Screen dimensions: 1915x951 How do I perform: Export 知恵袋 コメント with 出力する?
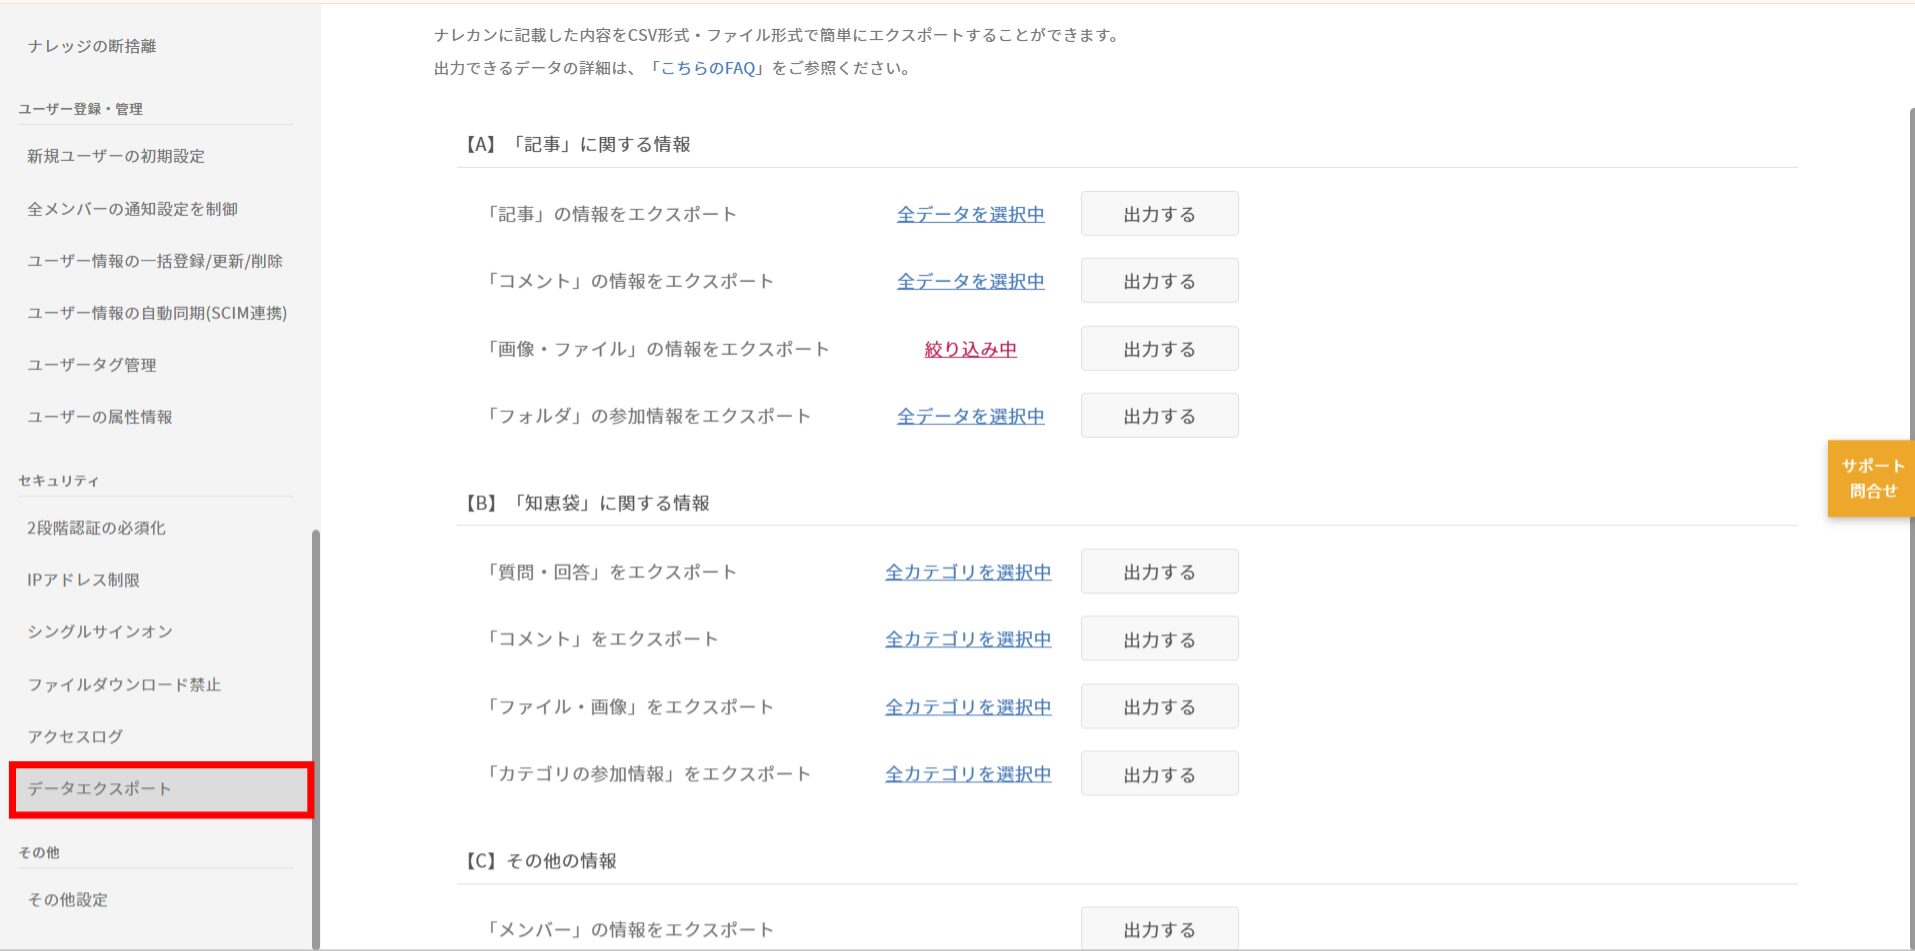[1159, 639]
